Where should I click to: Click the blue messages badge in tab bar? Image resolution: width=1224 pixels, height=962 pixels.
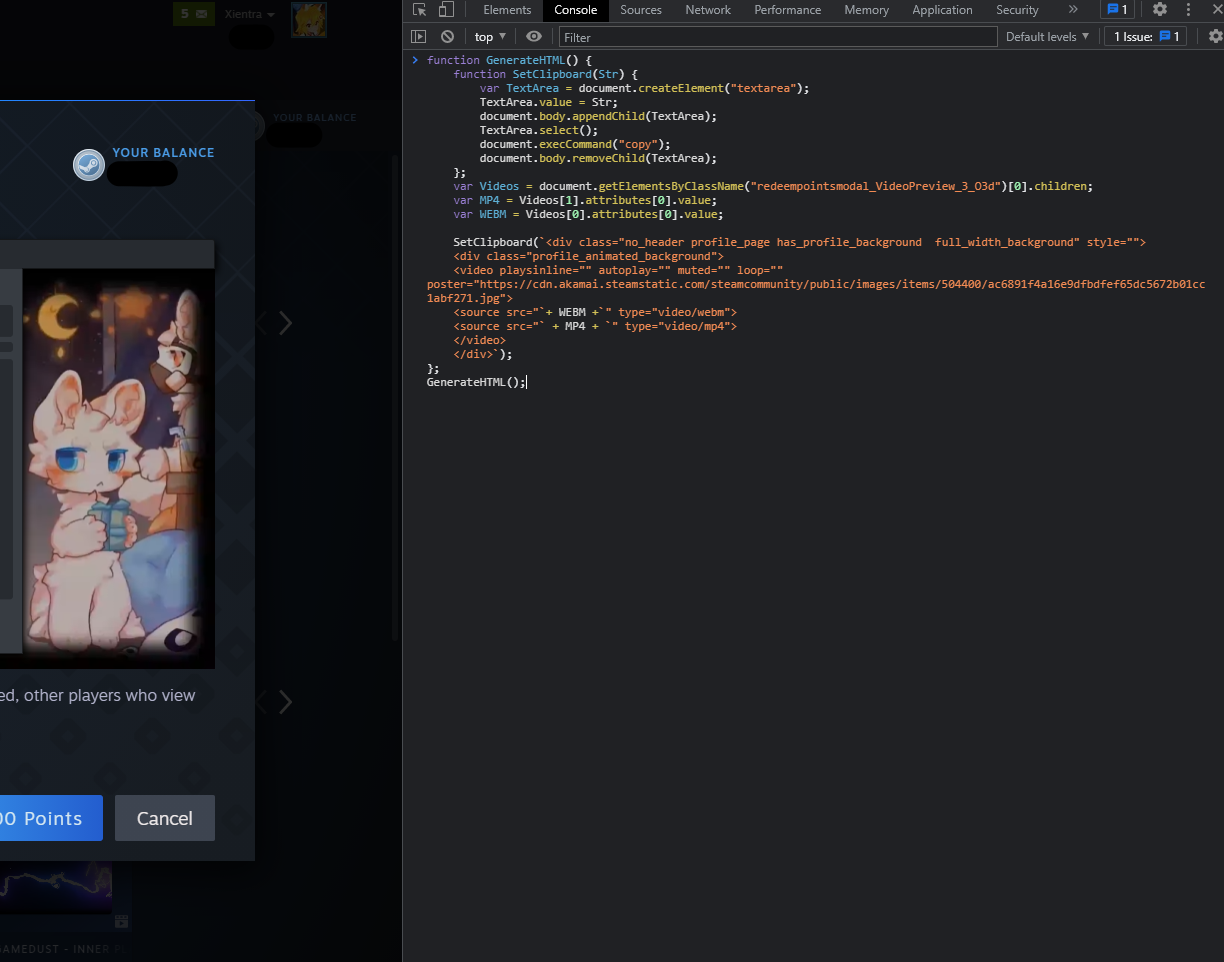pos(1117,10)
